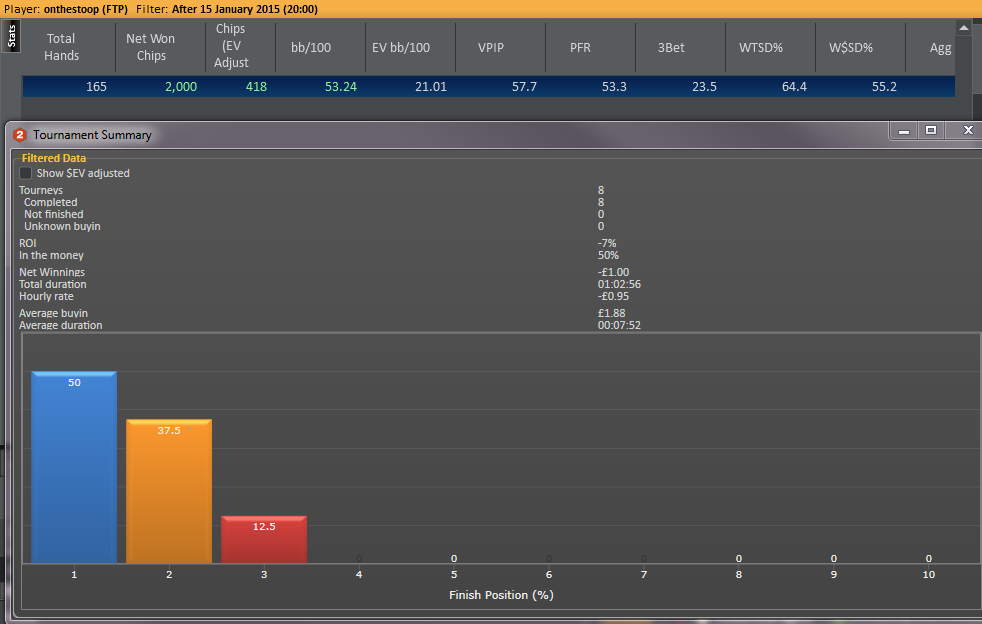Click the Unknown buyin row label
The height and width of the screenshot is (624, 982).
62,226
